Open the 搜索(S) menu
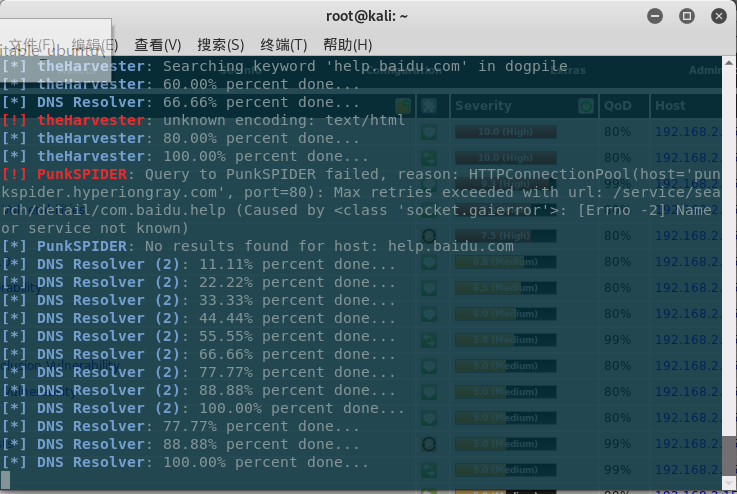Screen dimensions: 737x494 221,45
